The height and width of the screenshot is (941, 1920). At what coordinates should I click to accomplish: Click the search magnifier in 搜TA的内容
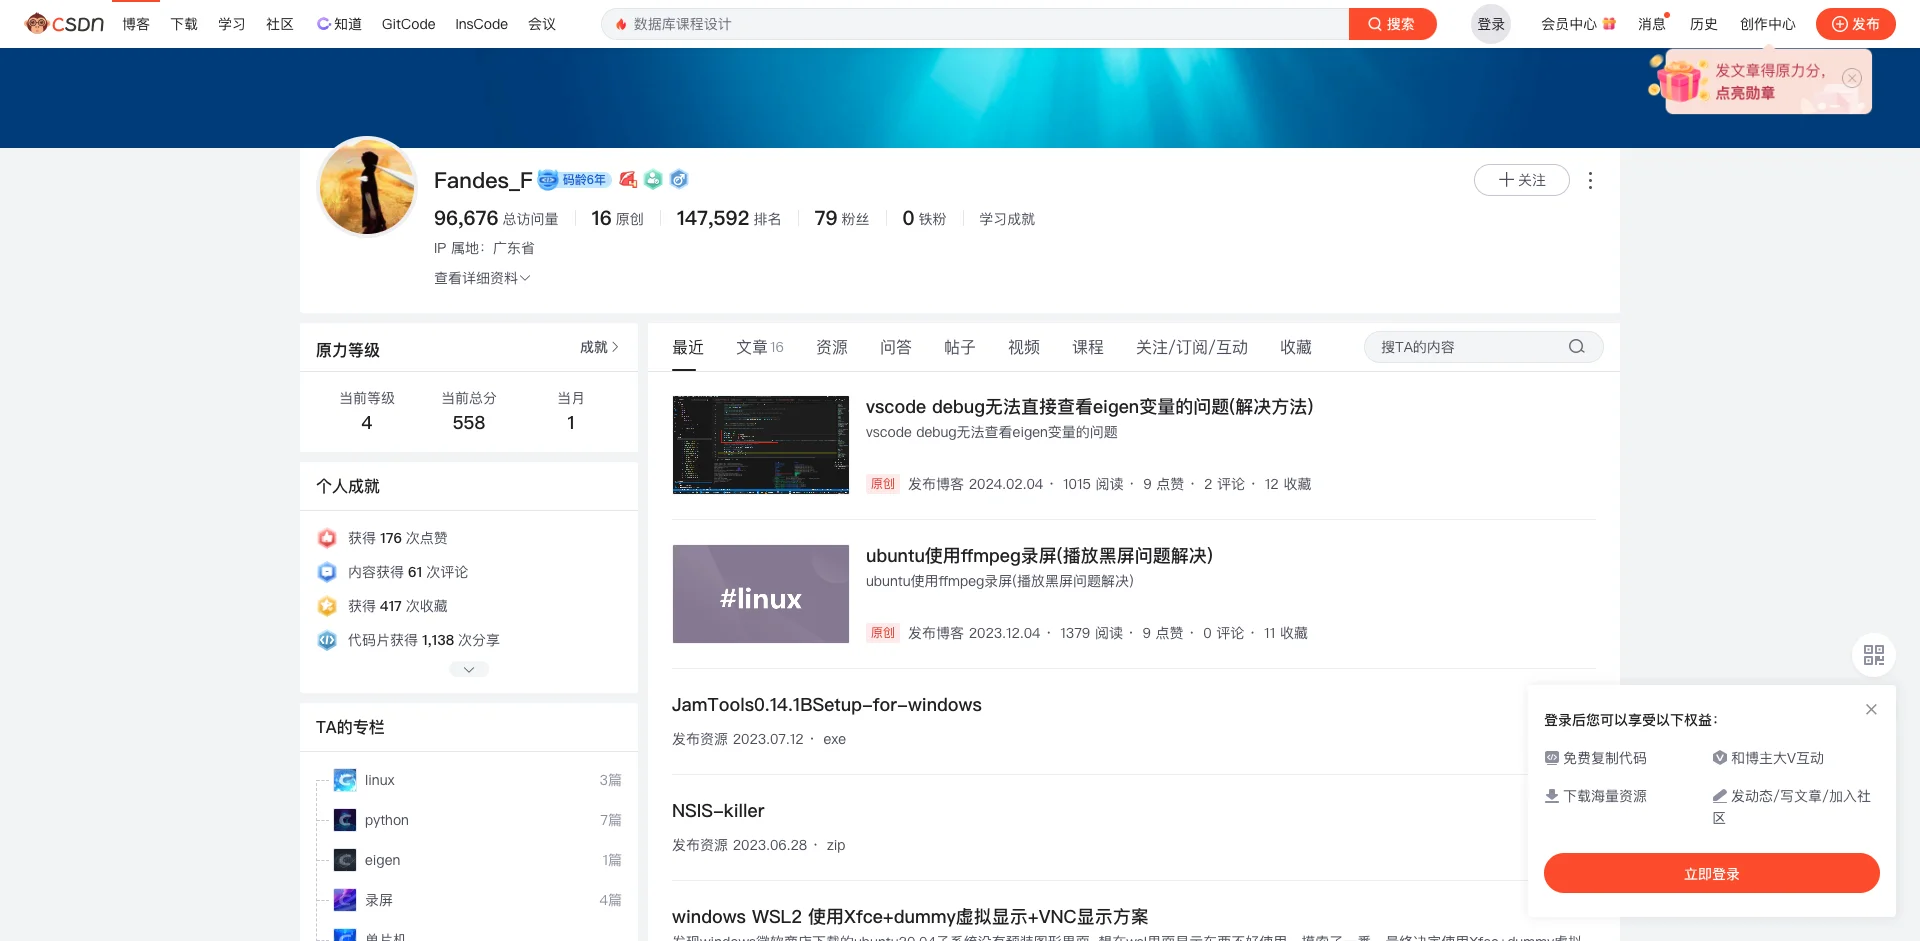[x=1577, y=347]
